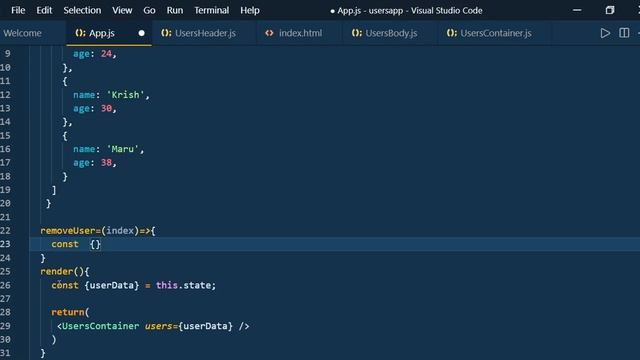Image resolution: width=640 pixels, height=360 pixels.
Task: Minimize the VS Code window
Action: (577, 10)
